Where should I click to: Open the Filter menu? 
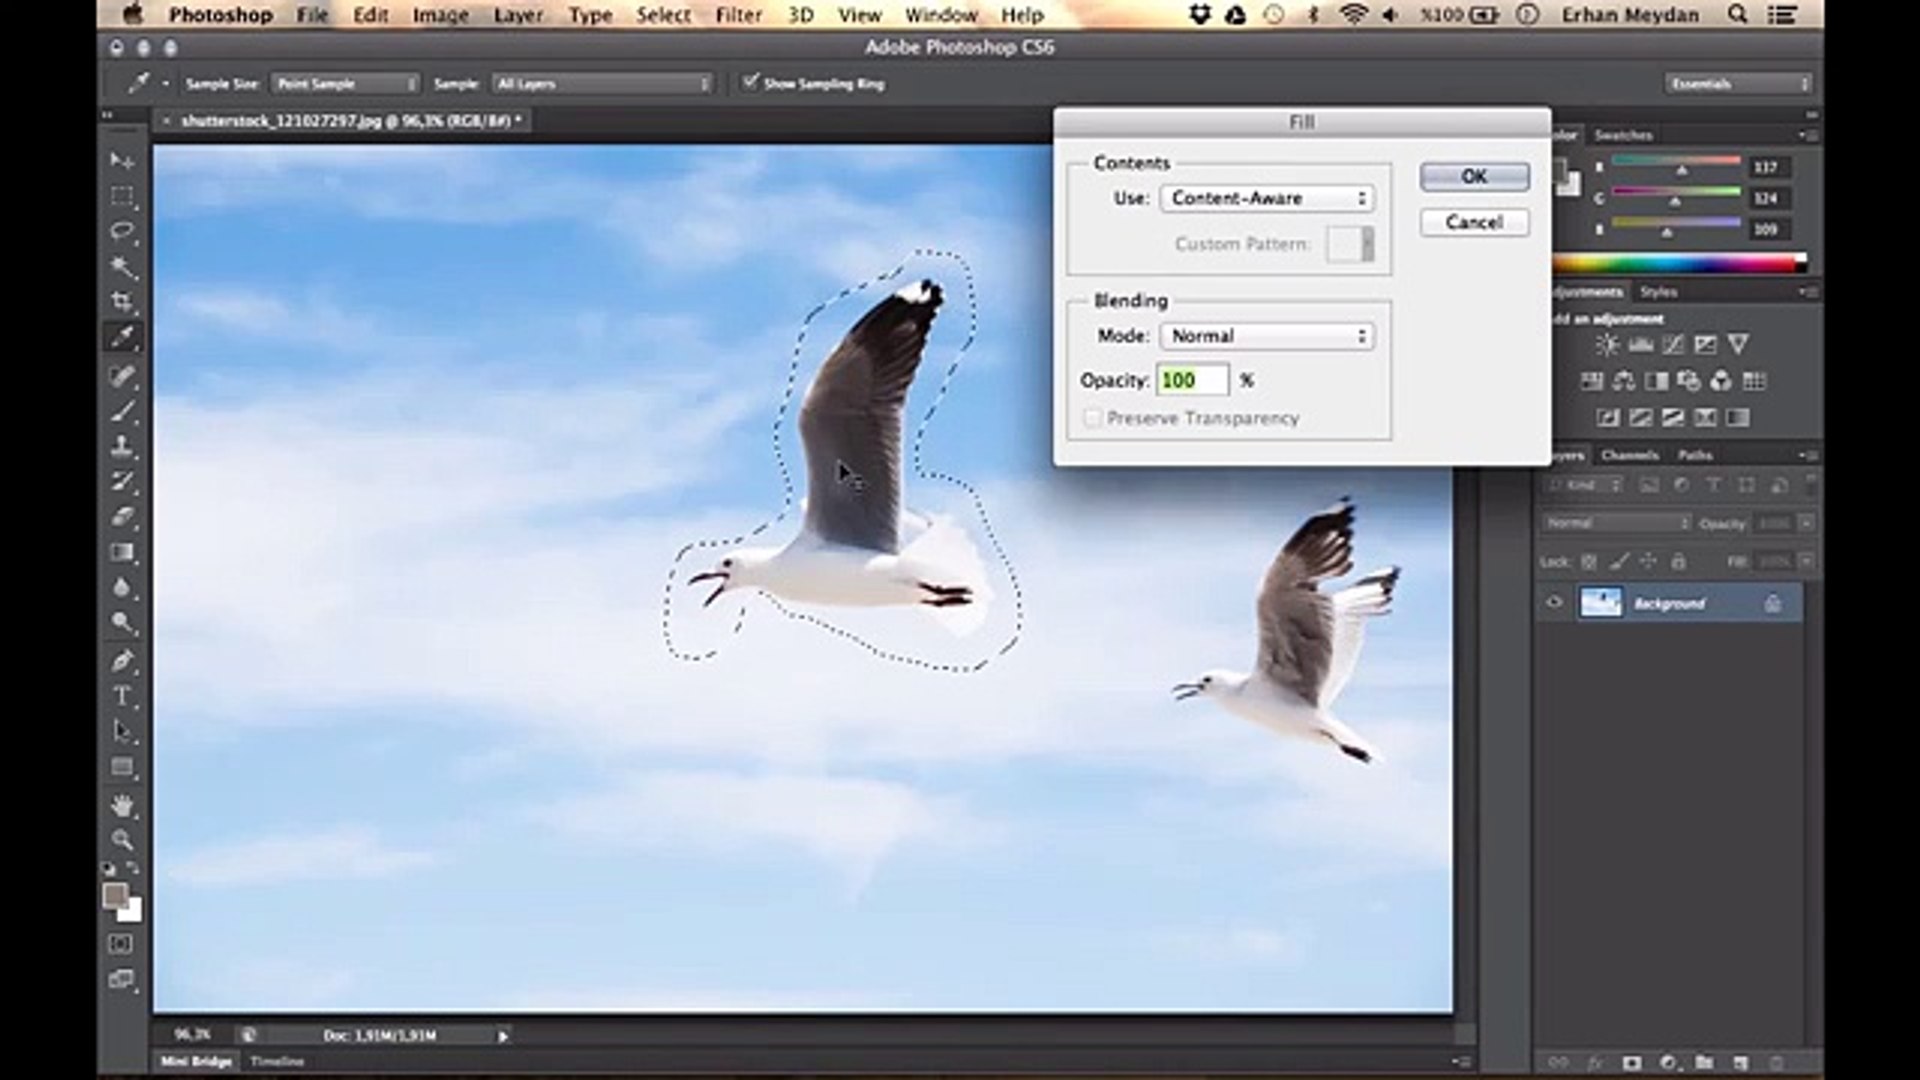click(738, 15)
